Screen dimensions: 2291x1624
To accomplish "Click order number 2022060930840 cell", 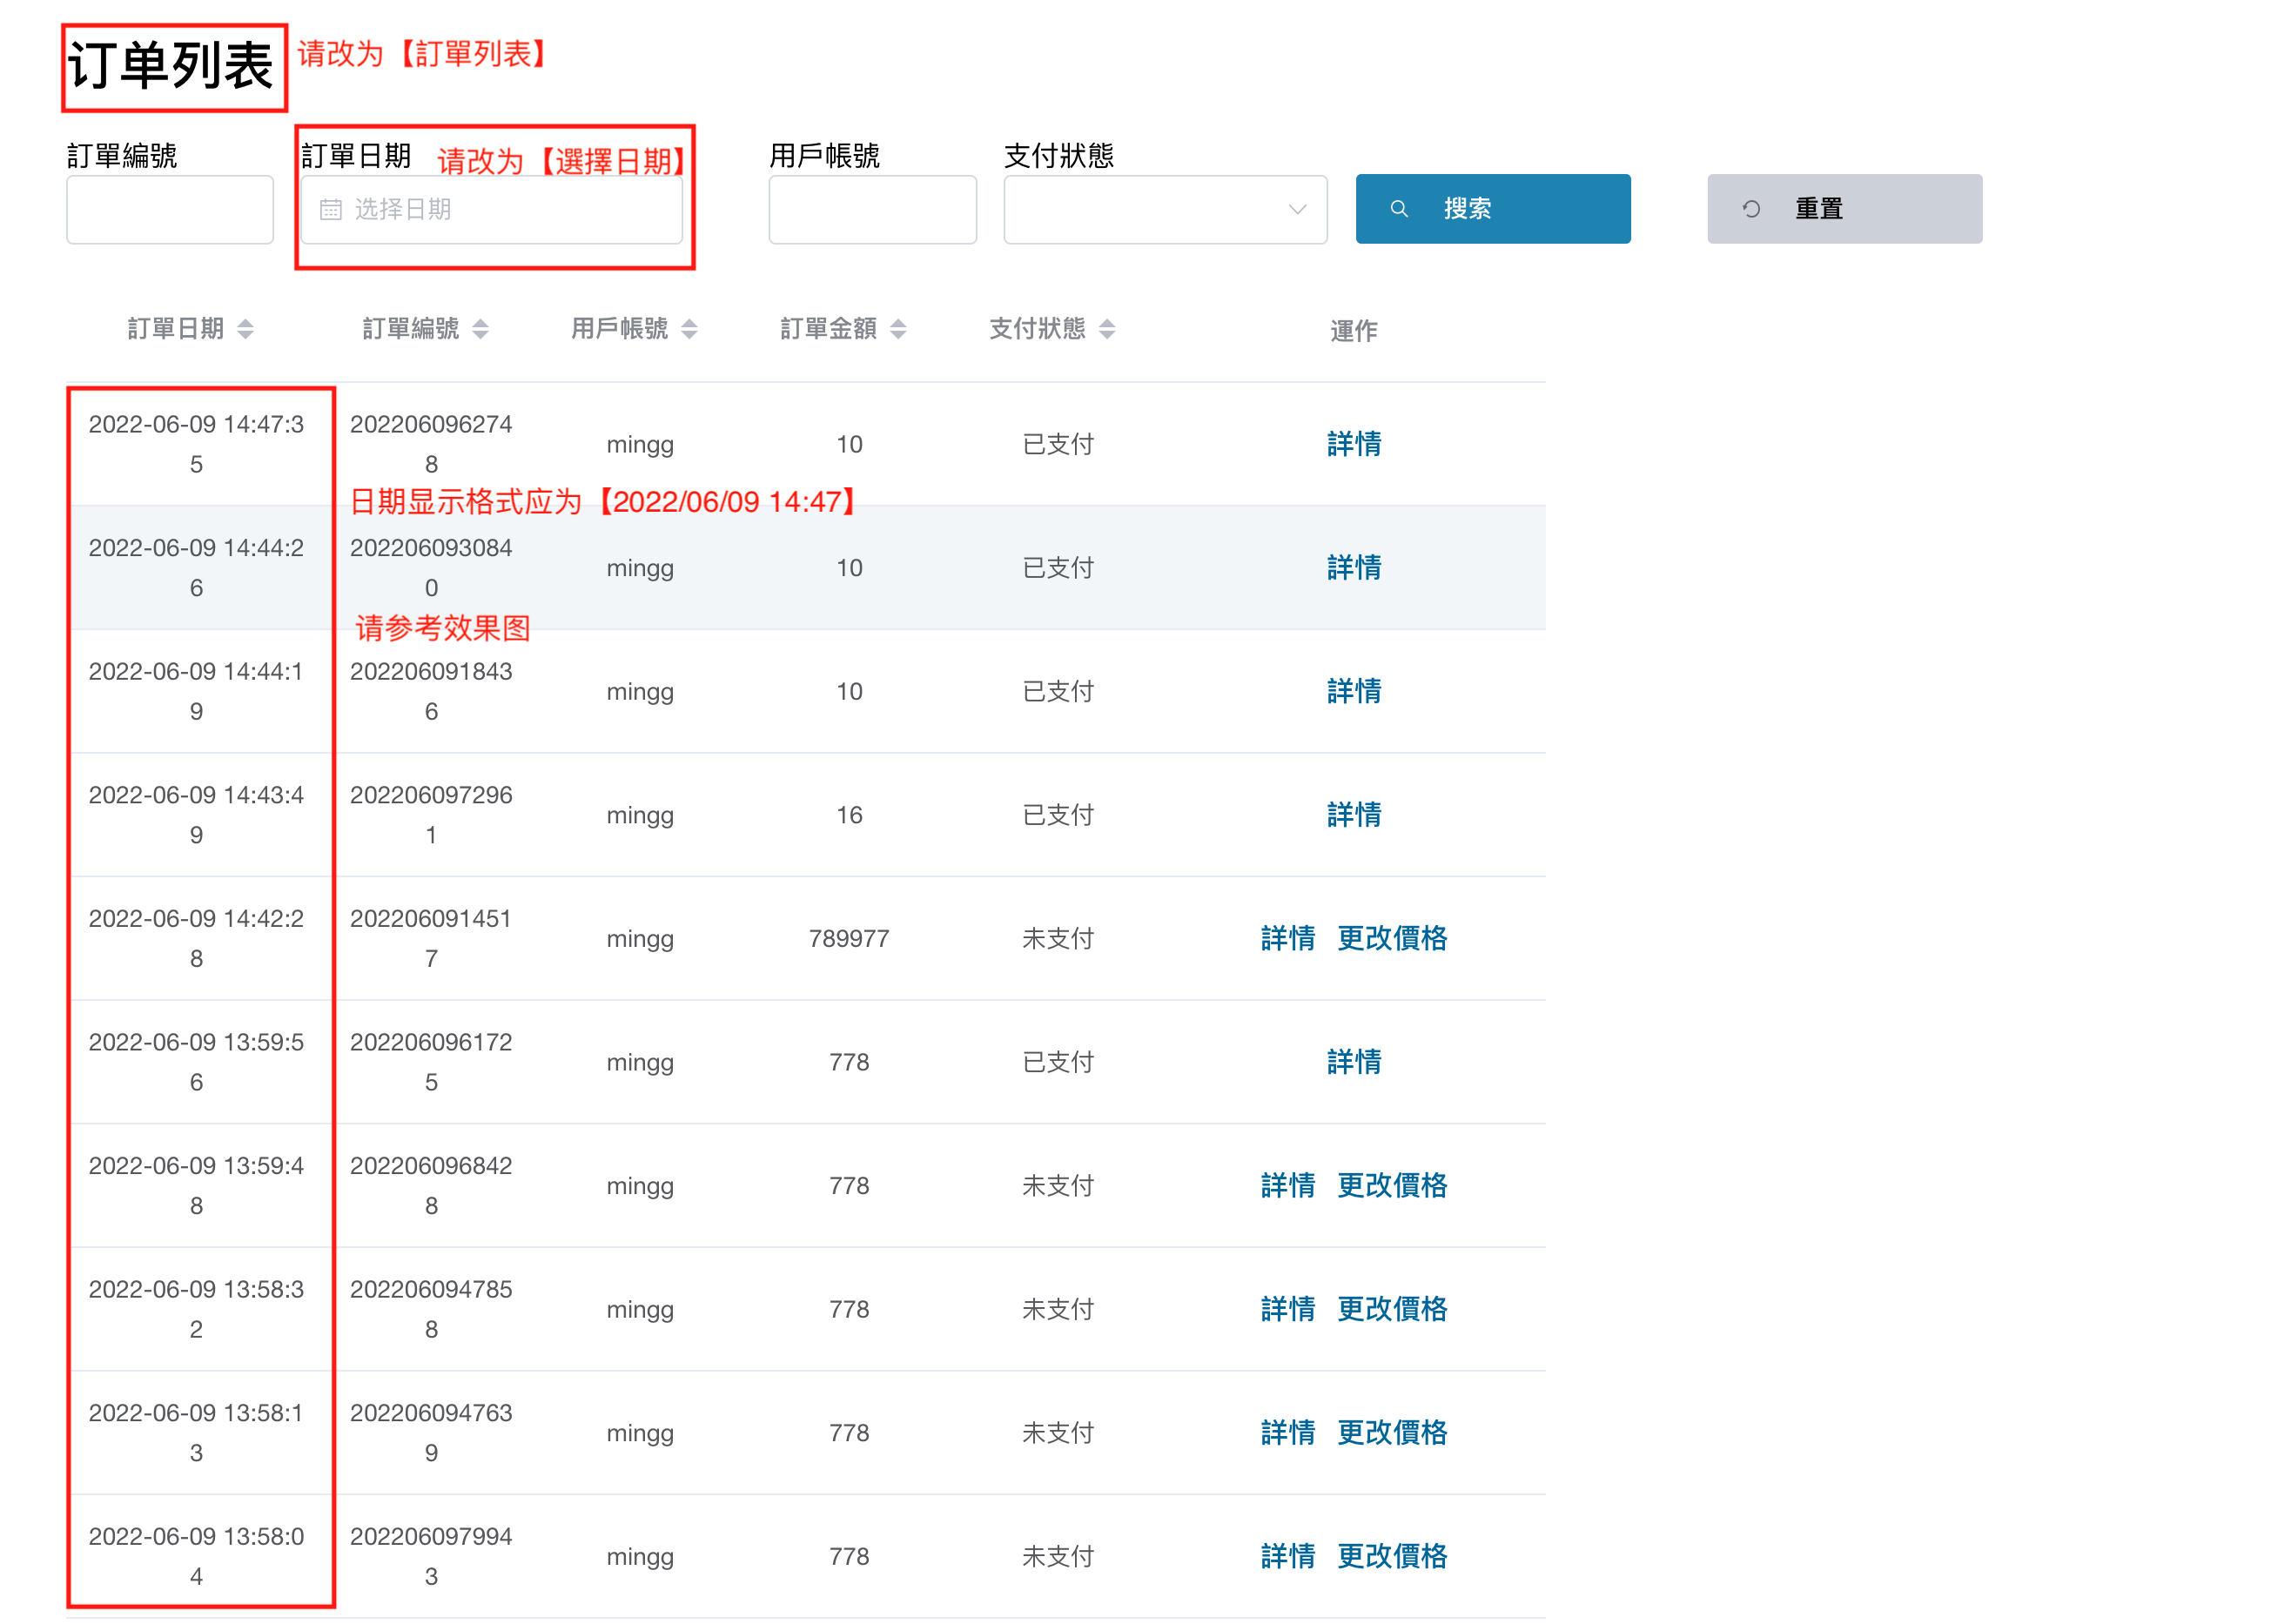I will point(431,567).
